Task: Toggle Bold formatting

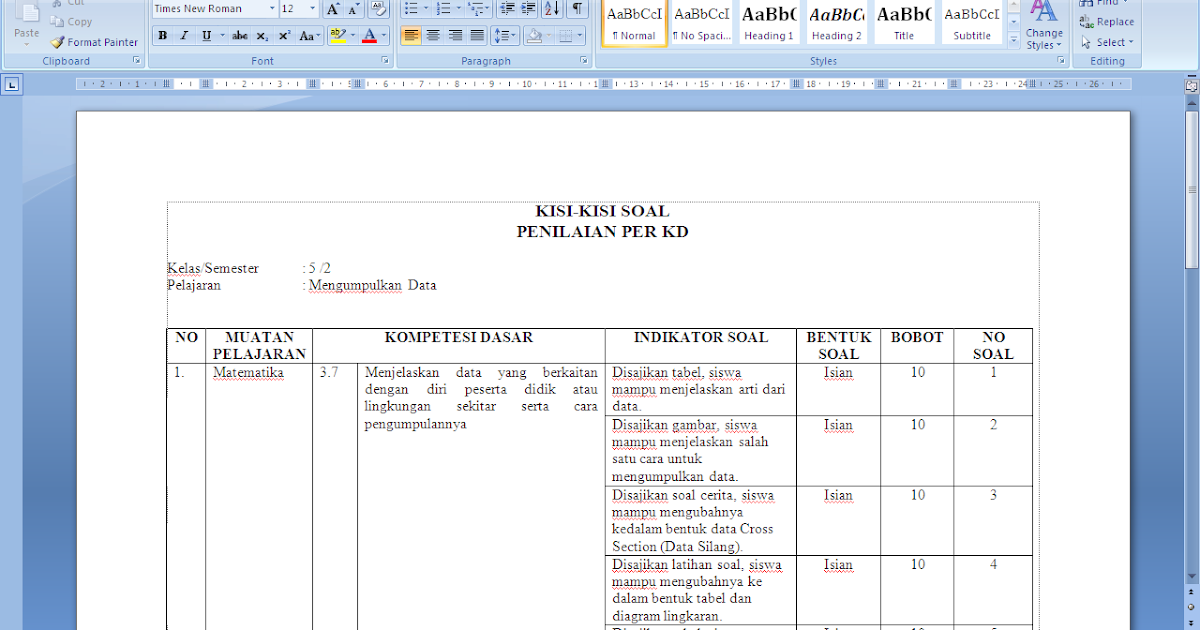Action: point(163,36)
